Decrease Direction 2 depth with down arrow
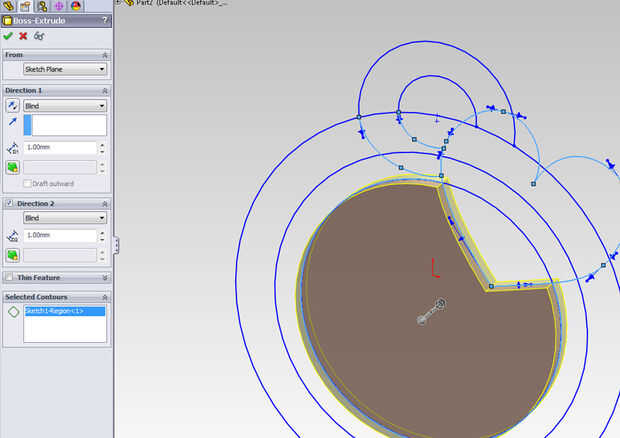620x438 pixels. pos(102,239)
